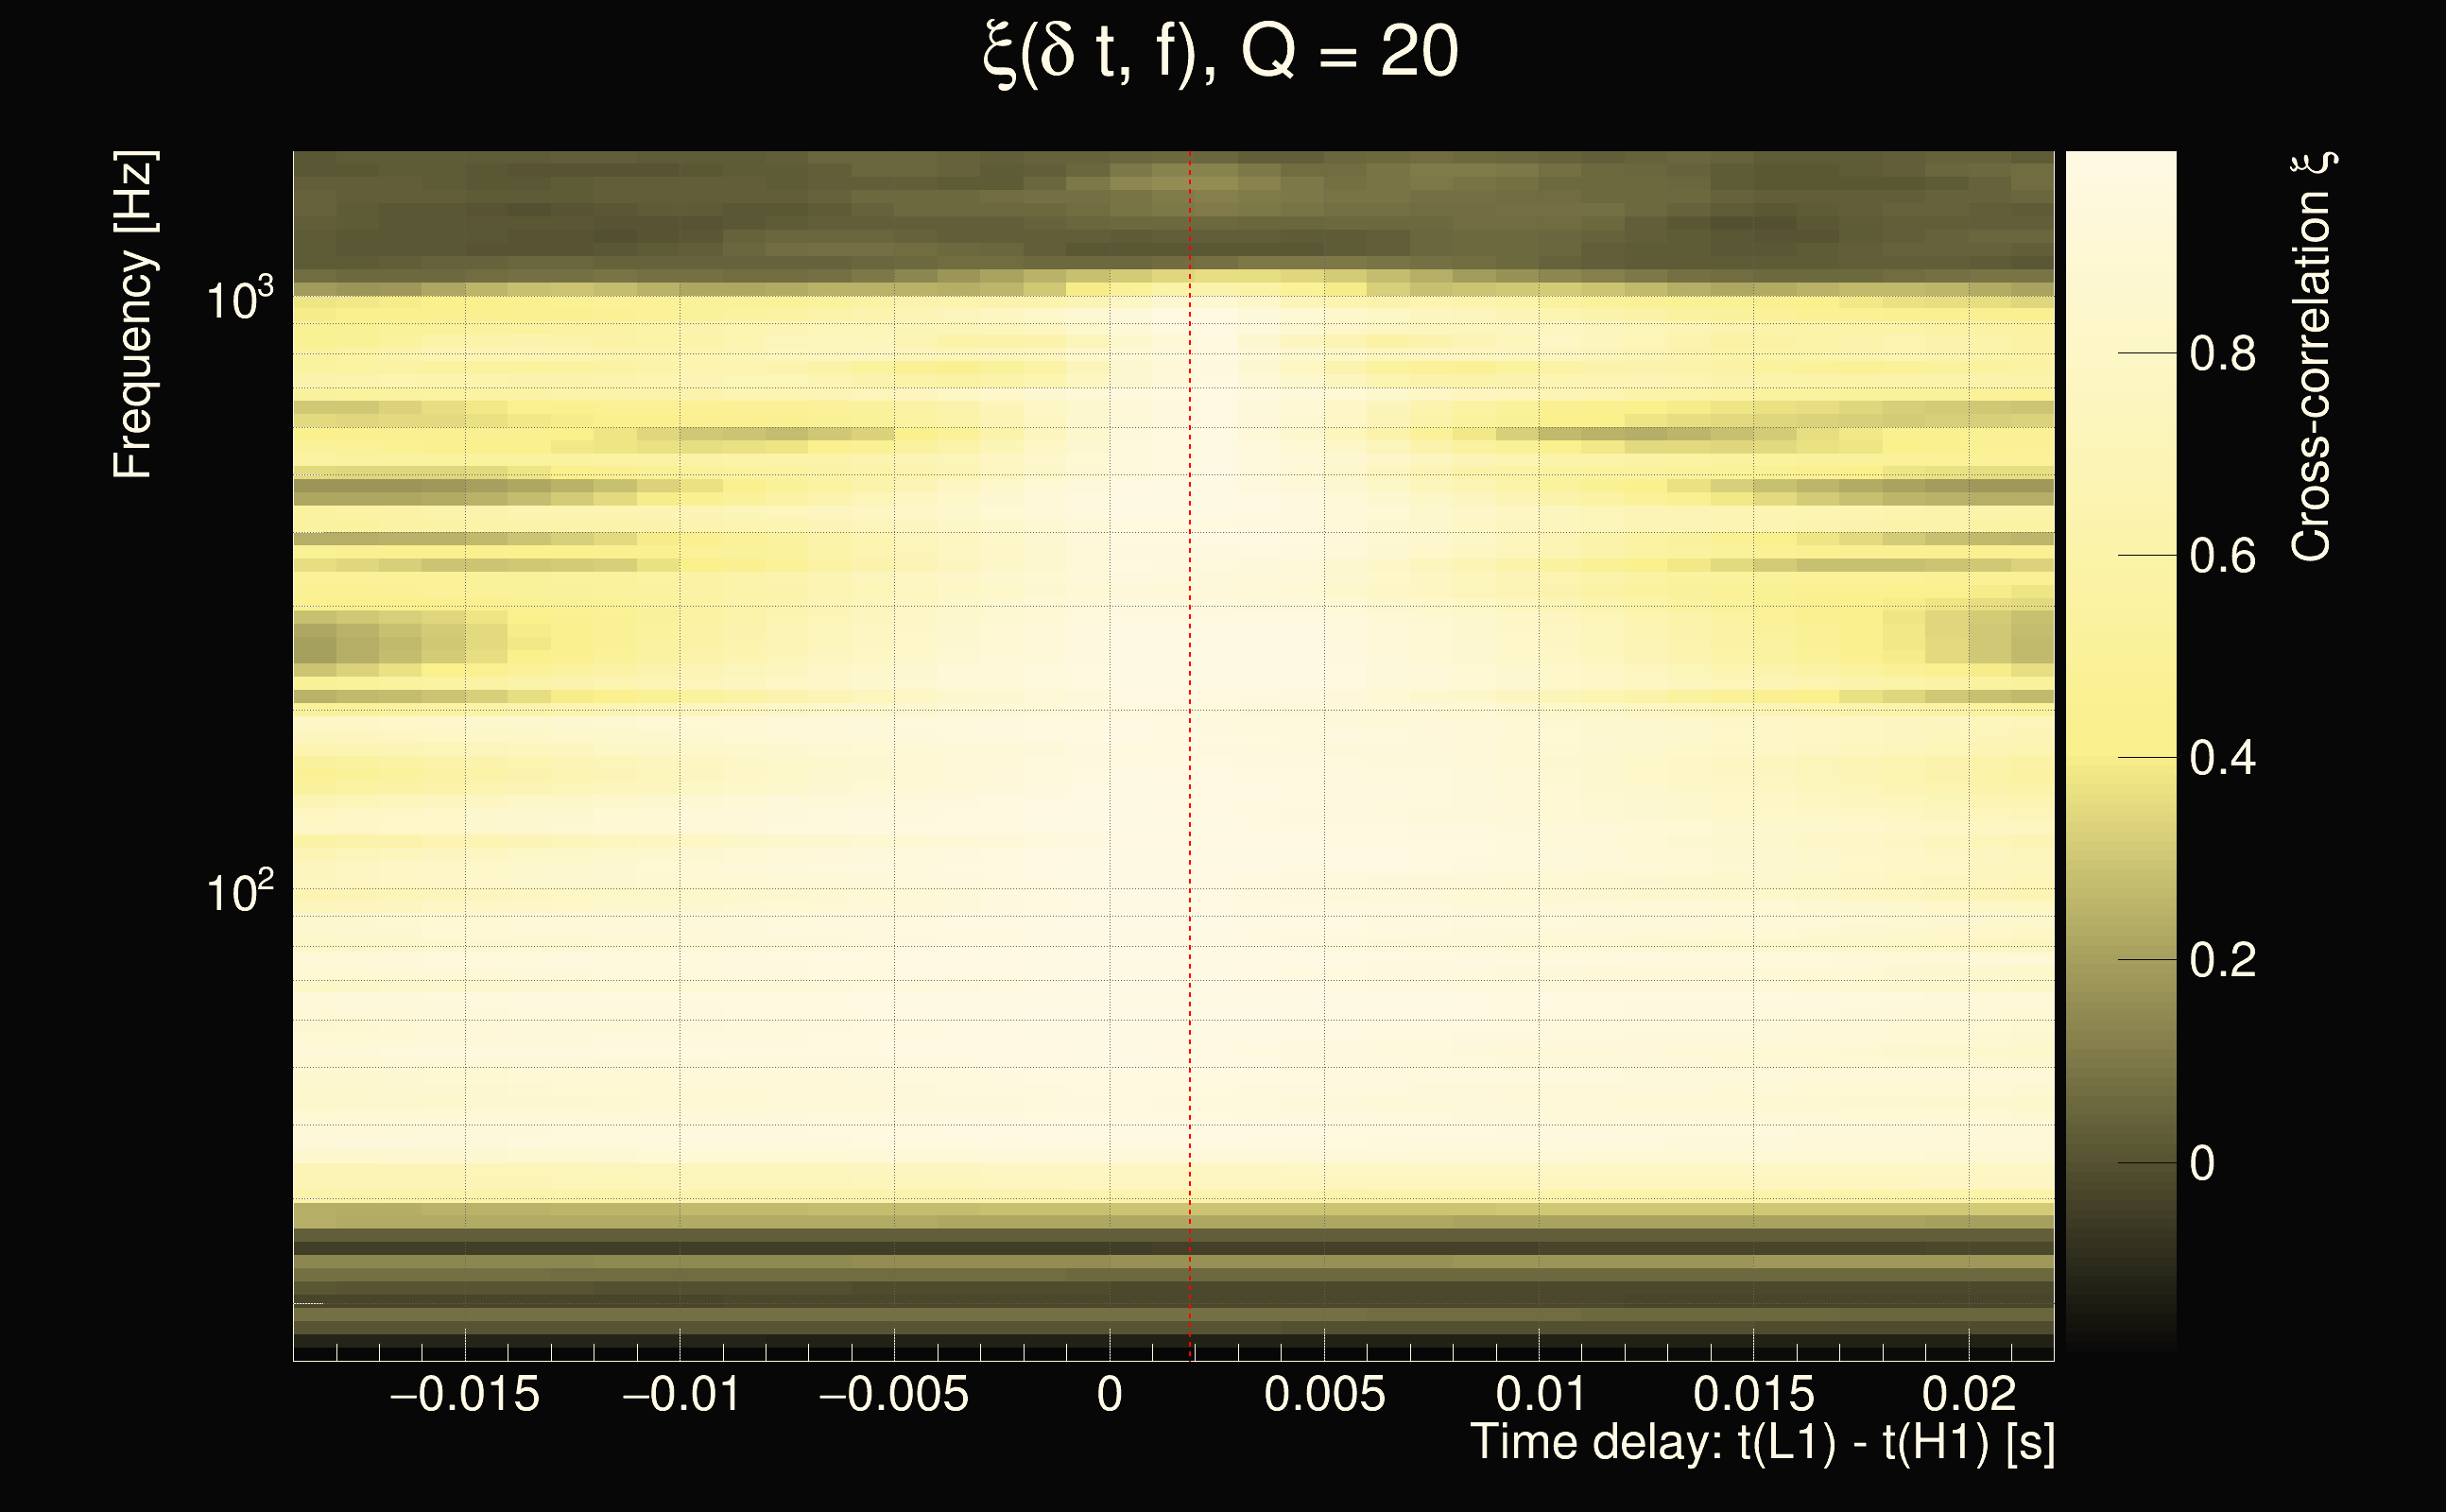Image resolution: width=2446 pixels, height=1512 pixels.
Task: Click the 0.4 label on the colorbar
Action: pyautogui.click(x=2222, y=758)
